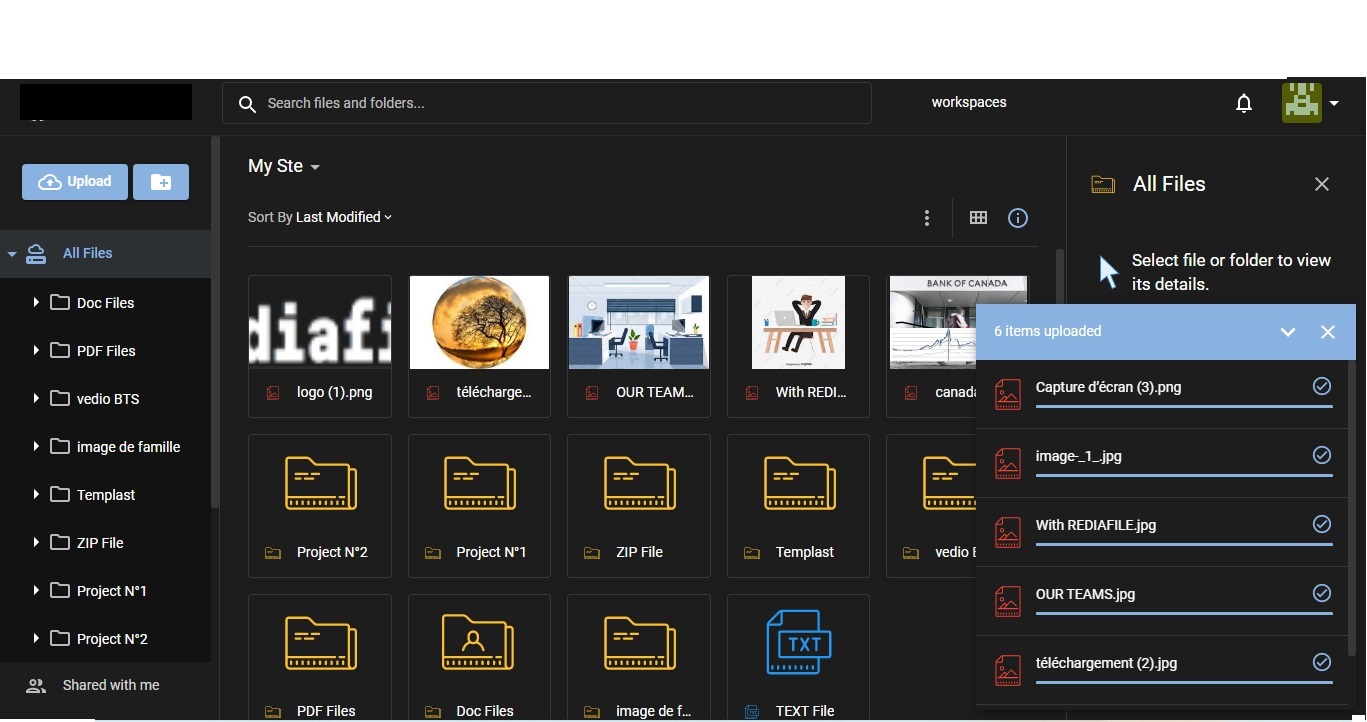Expand the PDF Files tree folder
The image size is (1367, 722).
(x=36, y=350)
